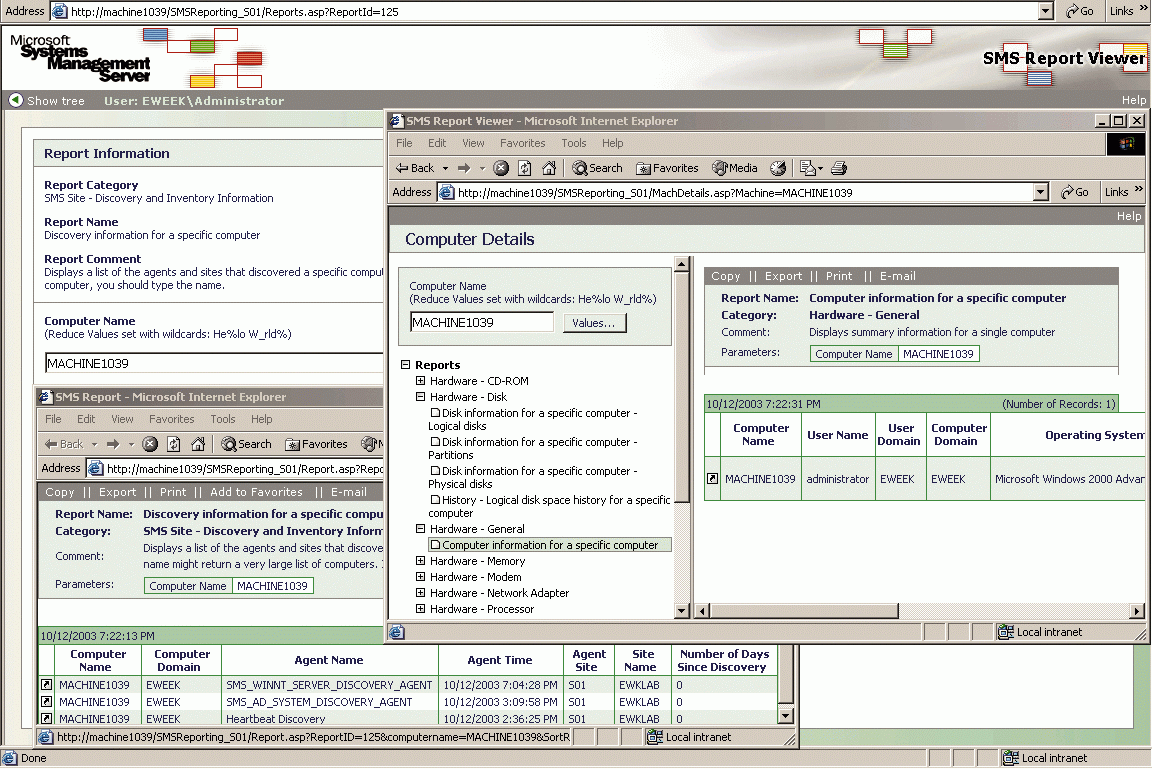
Task: Select Disk information - Logical disks report
Action: click(x=533, y=419)
